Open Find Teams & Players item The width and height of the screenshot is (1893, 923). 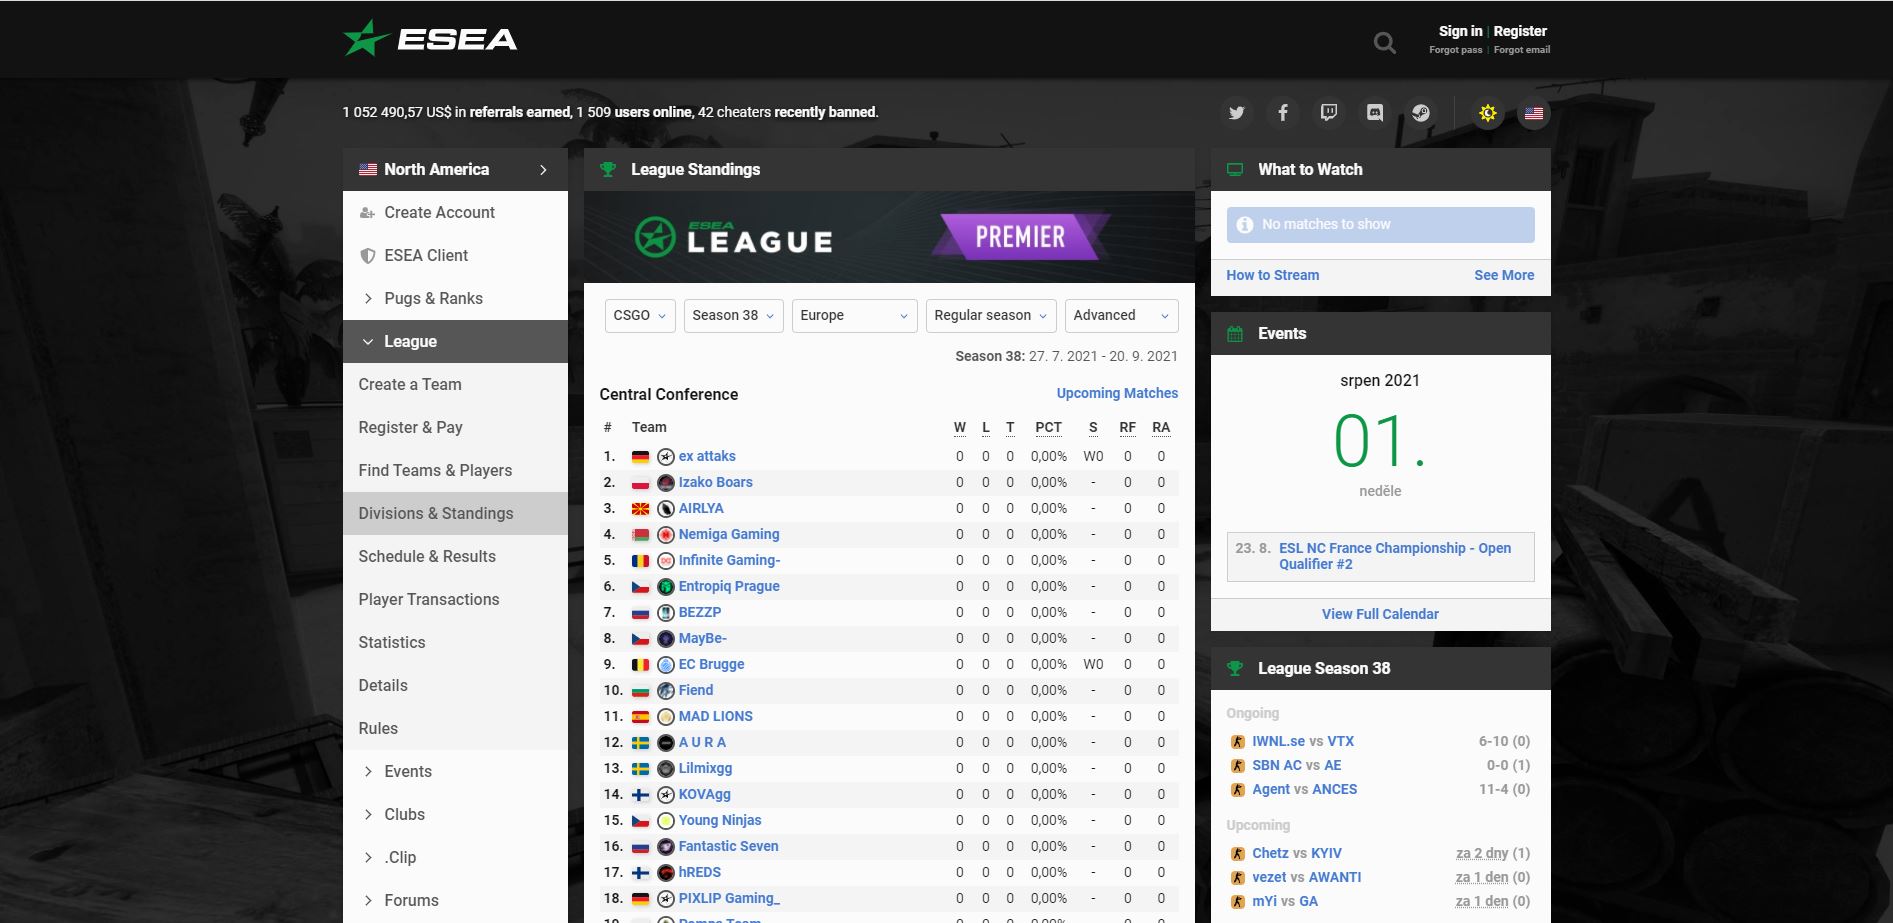455,471
